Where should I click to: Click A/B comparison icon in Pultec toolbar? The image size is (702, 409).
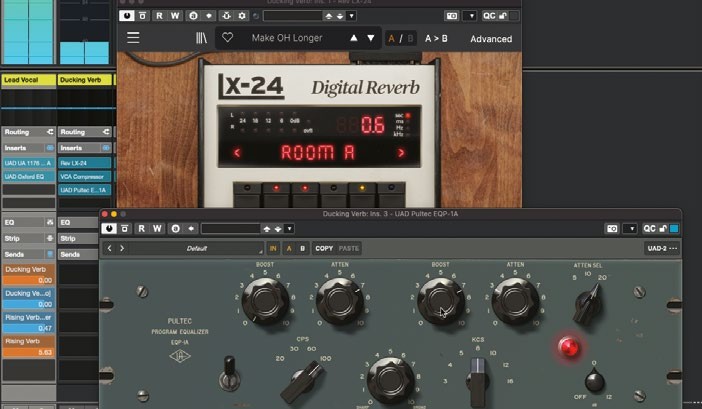click(x=176, y=229)
